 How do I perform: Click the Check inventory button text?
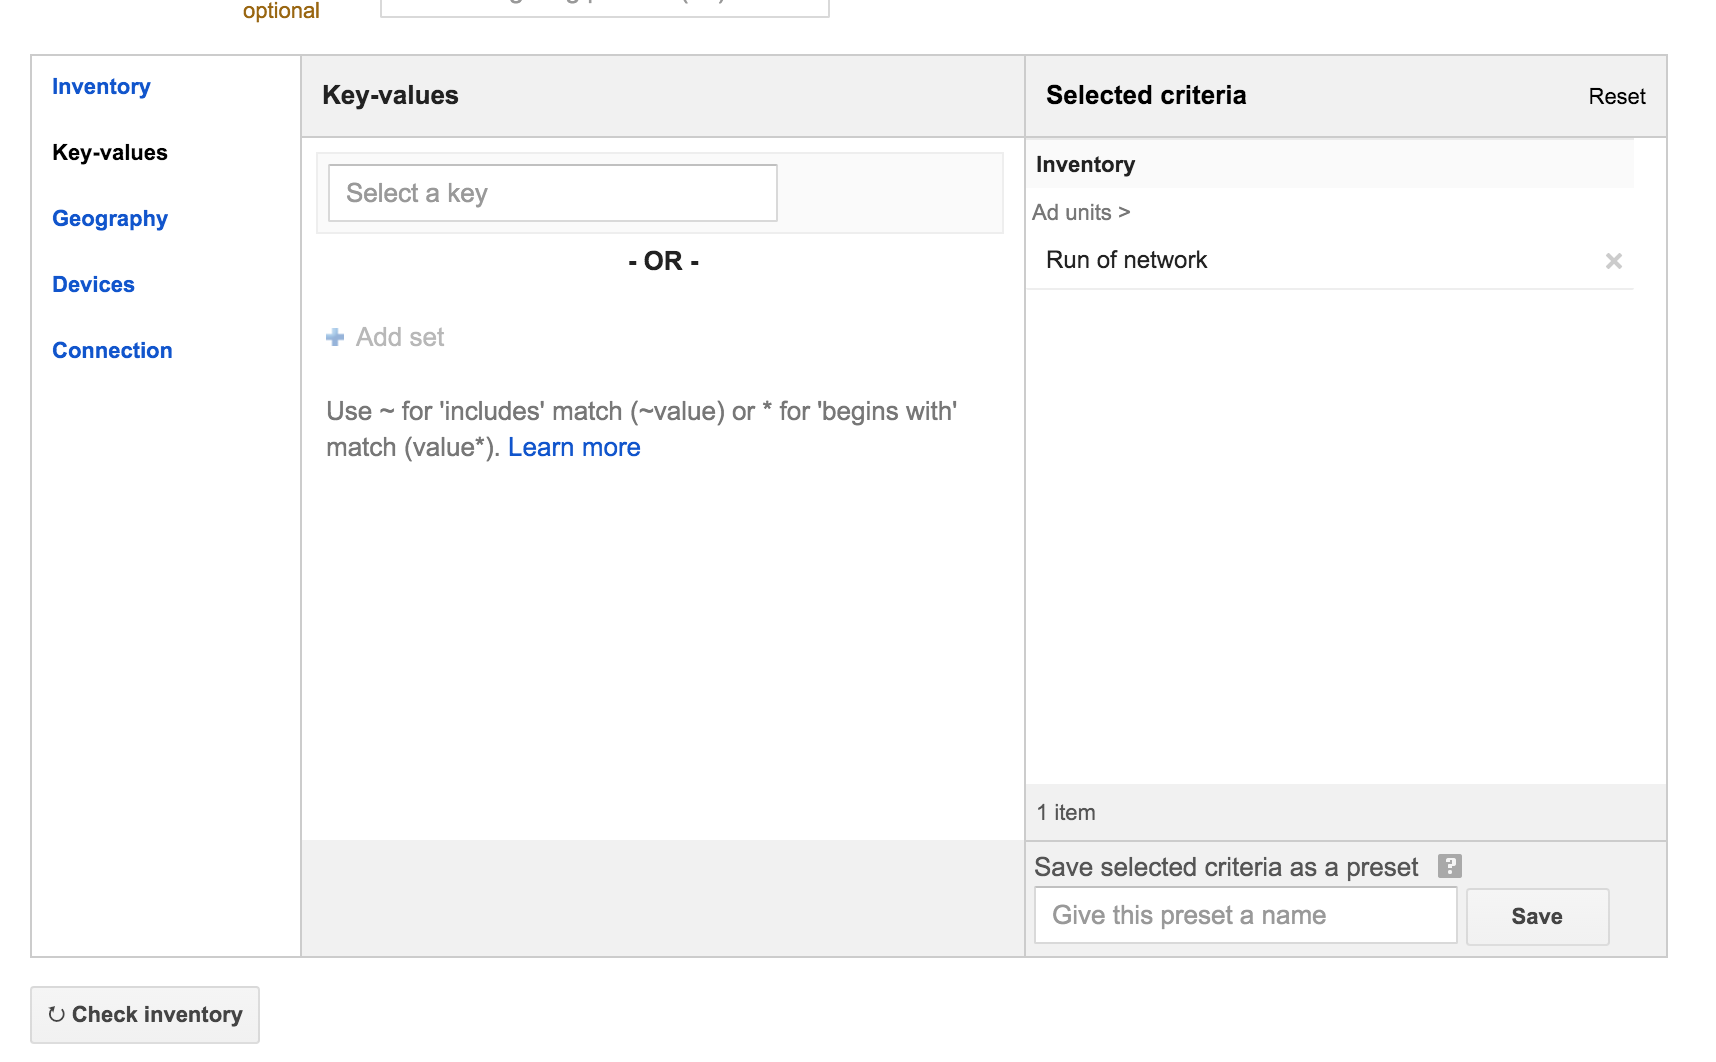click(x=157, y=1015)
